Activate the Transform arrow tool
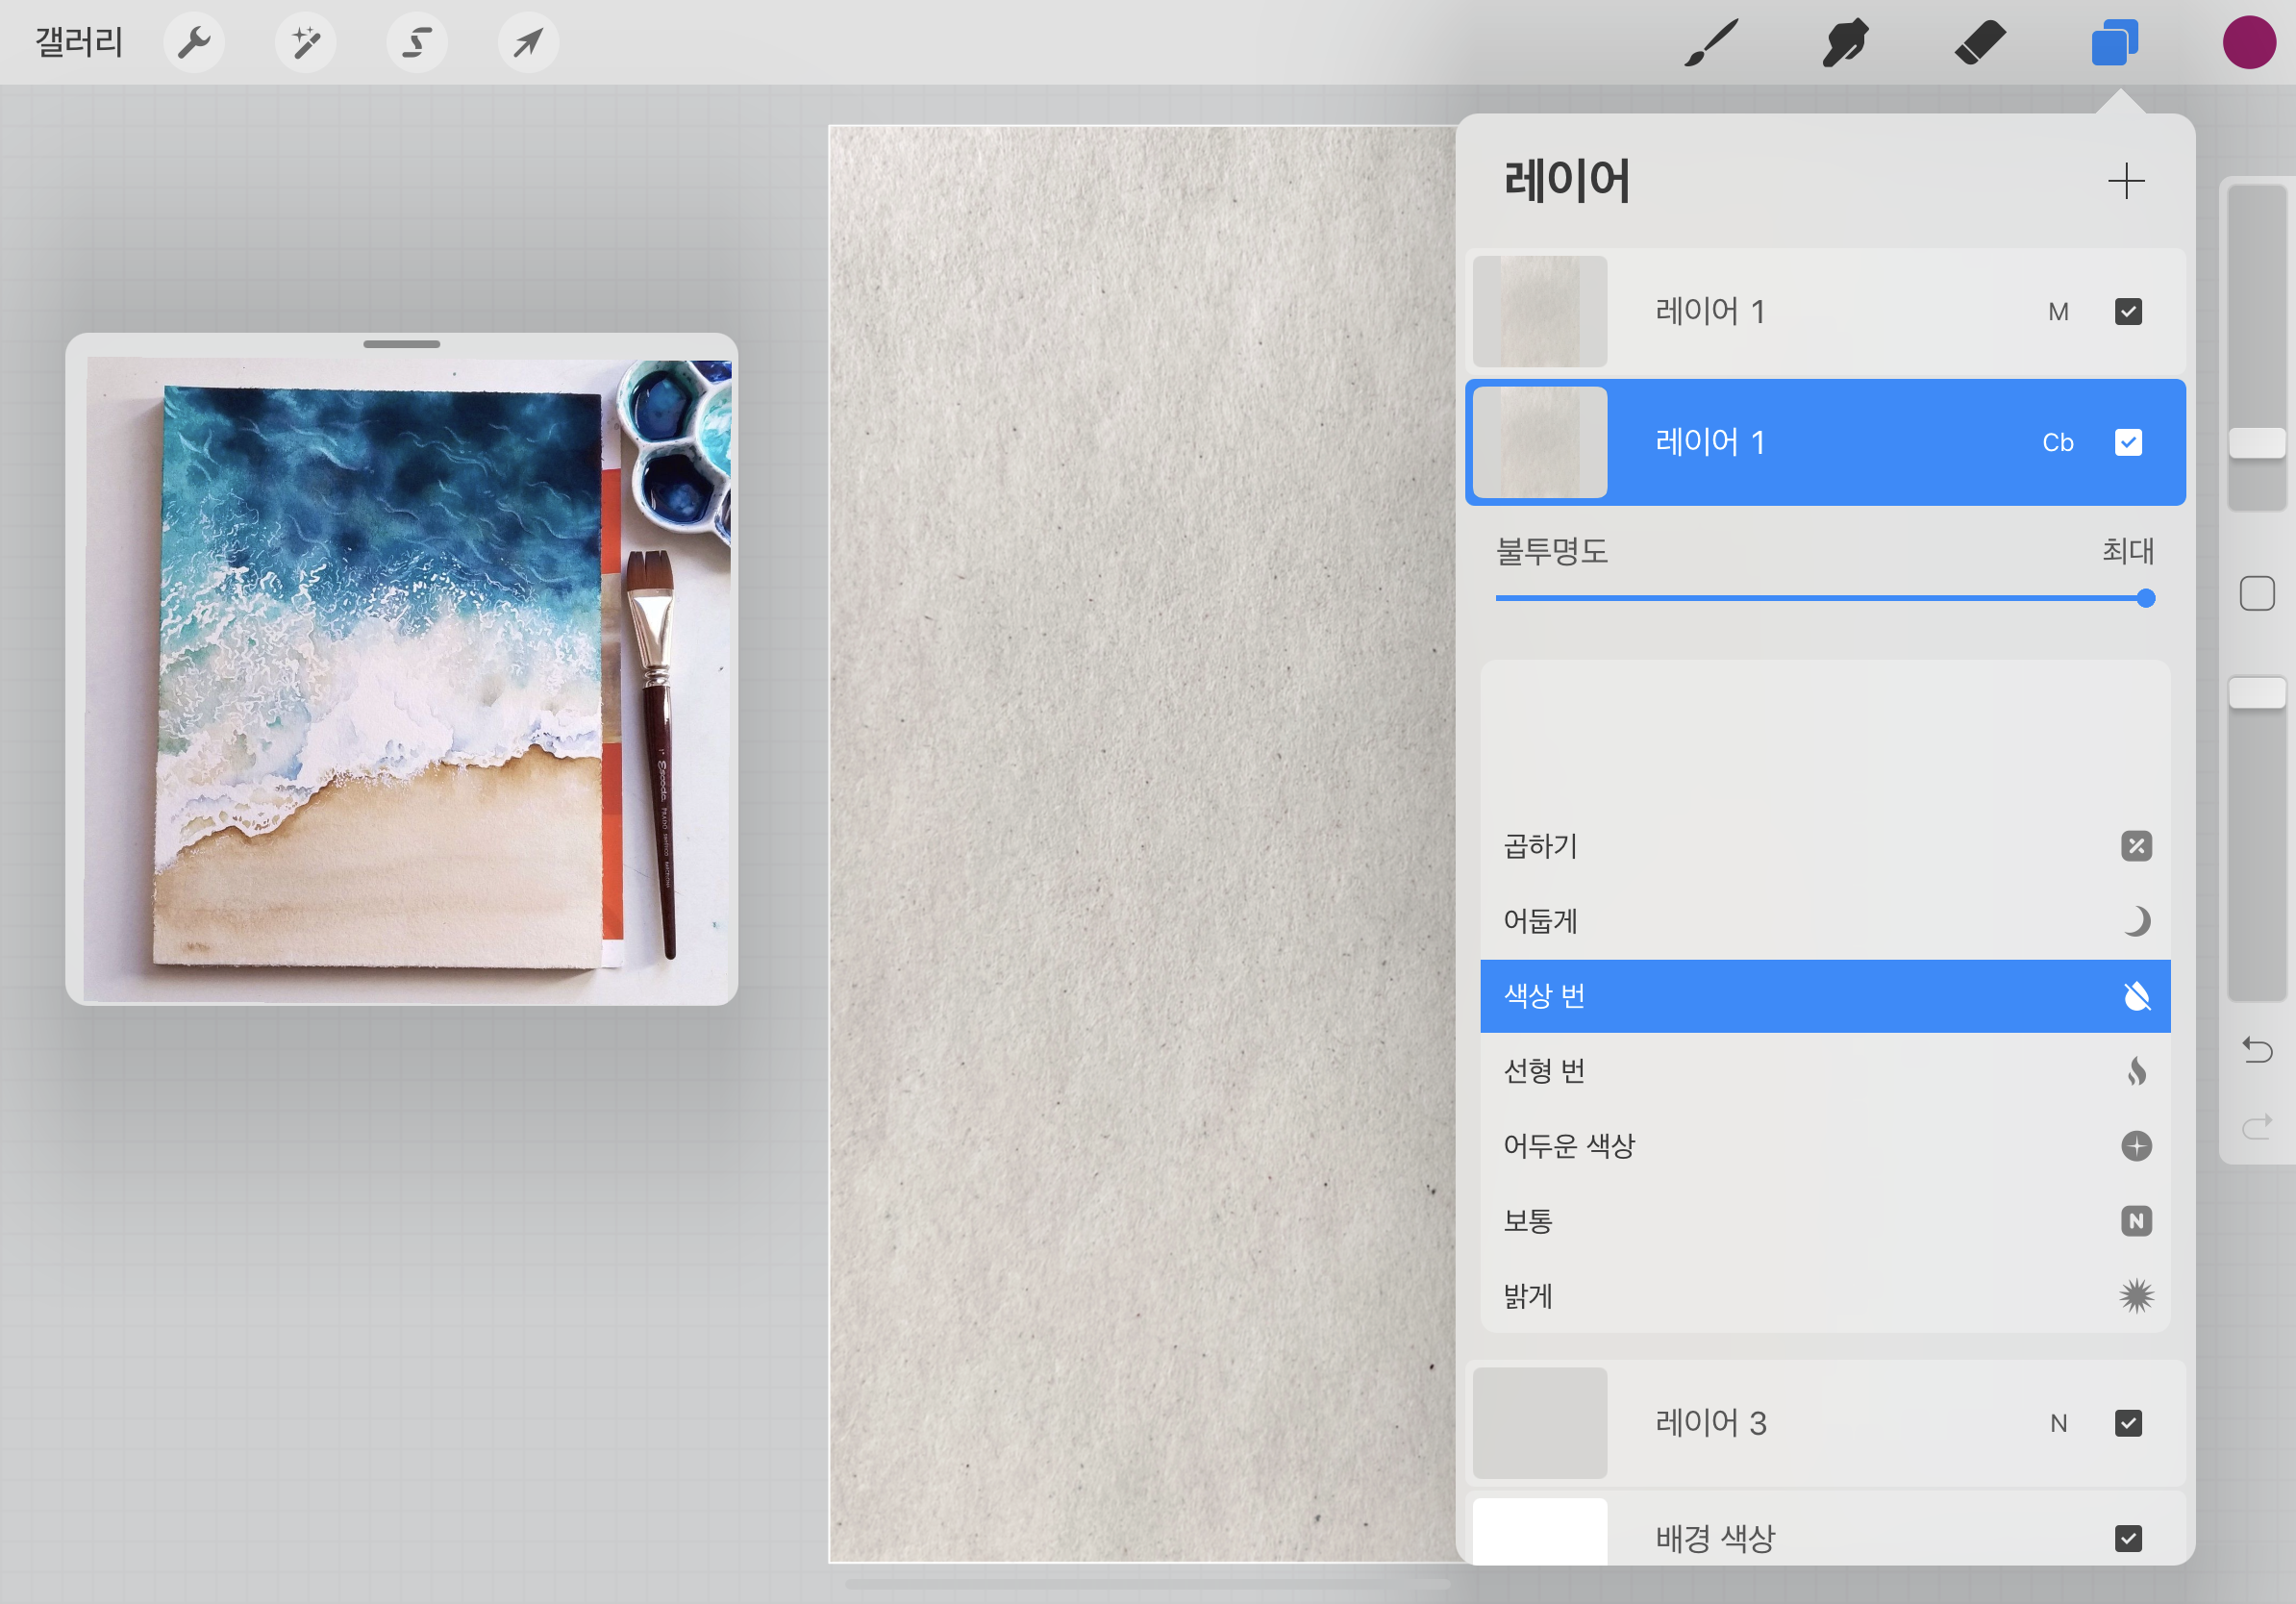 coord(528,43)
